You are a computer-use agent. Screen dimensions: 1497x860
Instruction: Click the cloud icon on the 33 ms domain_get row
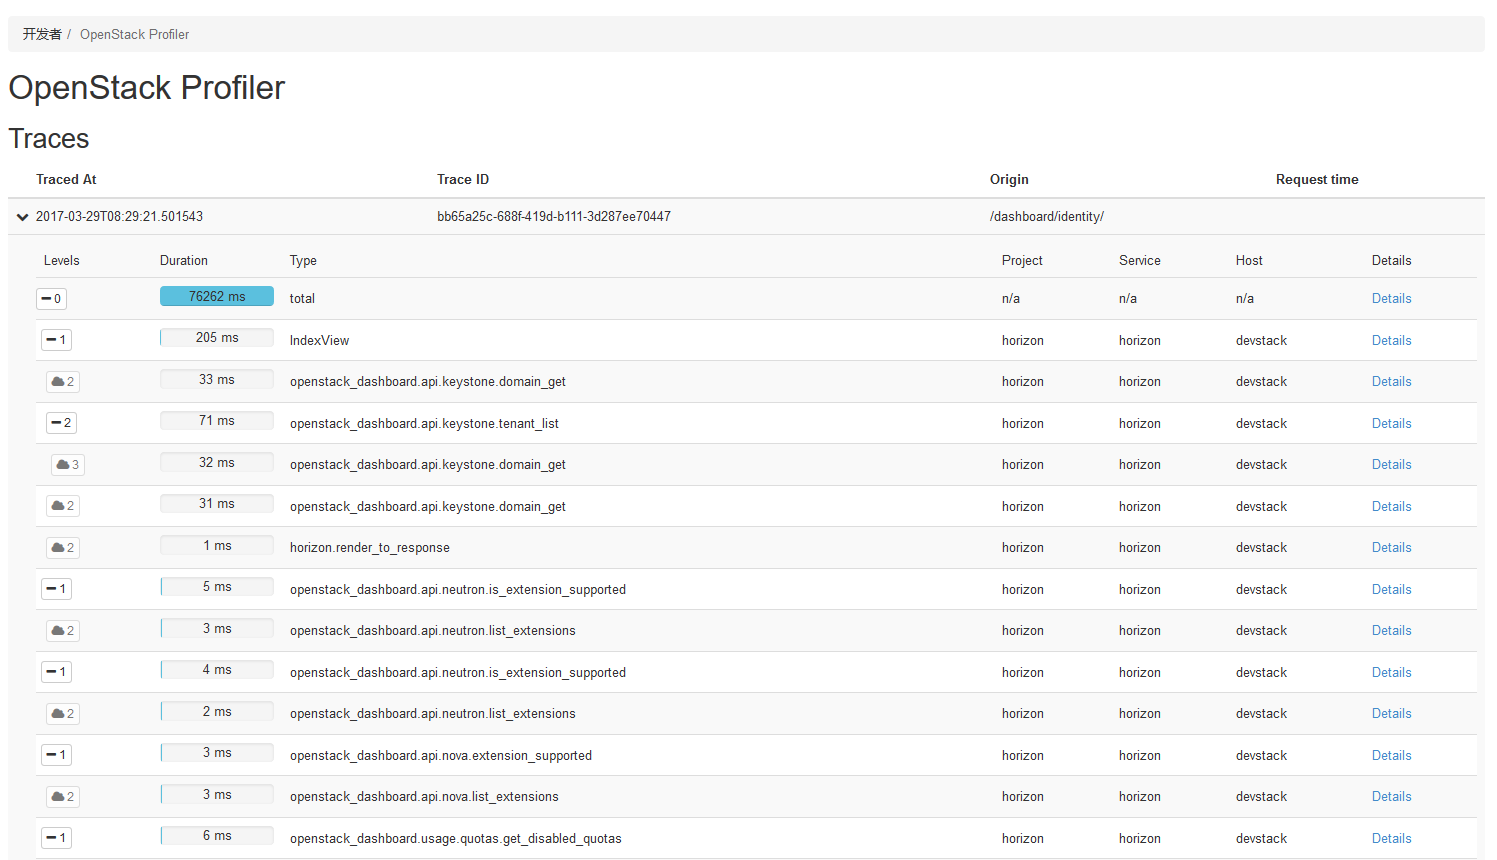[62, 382]
